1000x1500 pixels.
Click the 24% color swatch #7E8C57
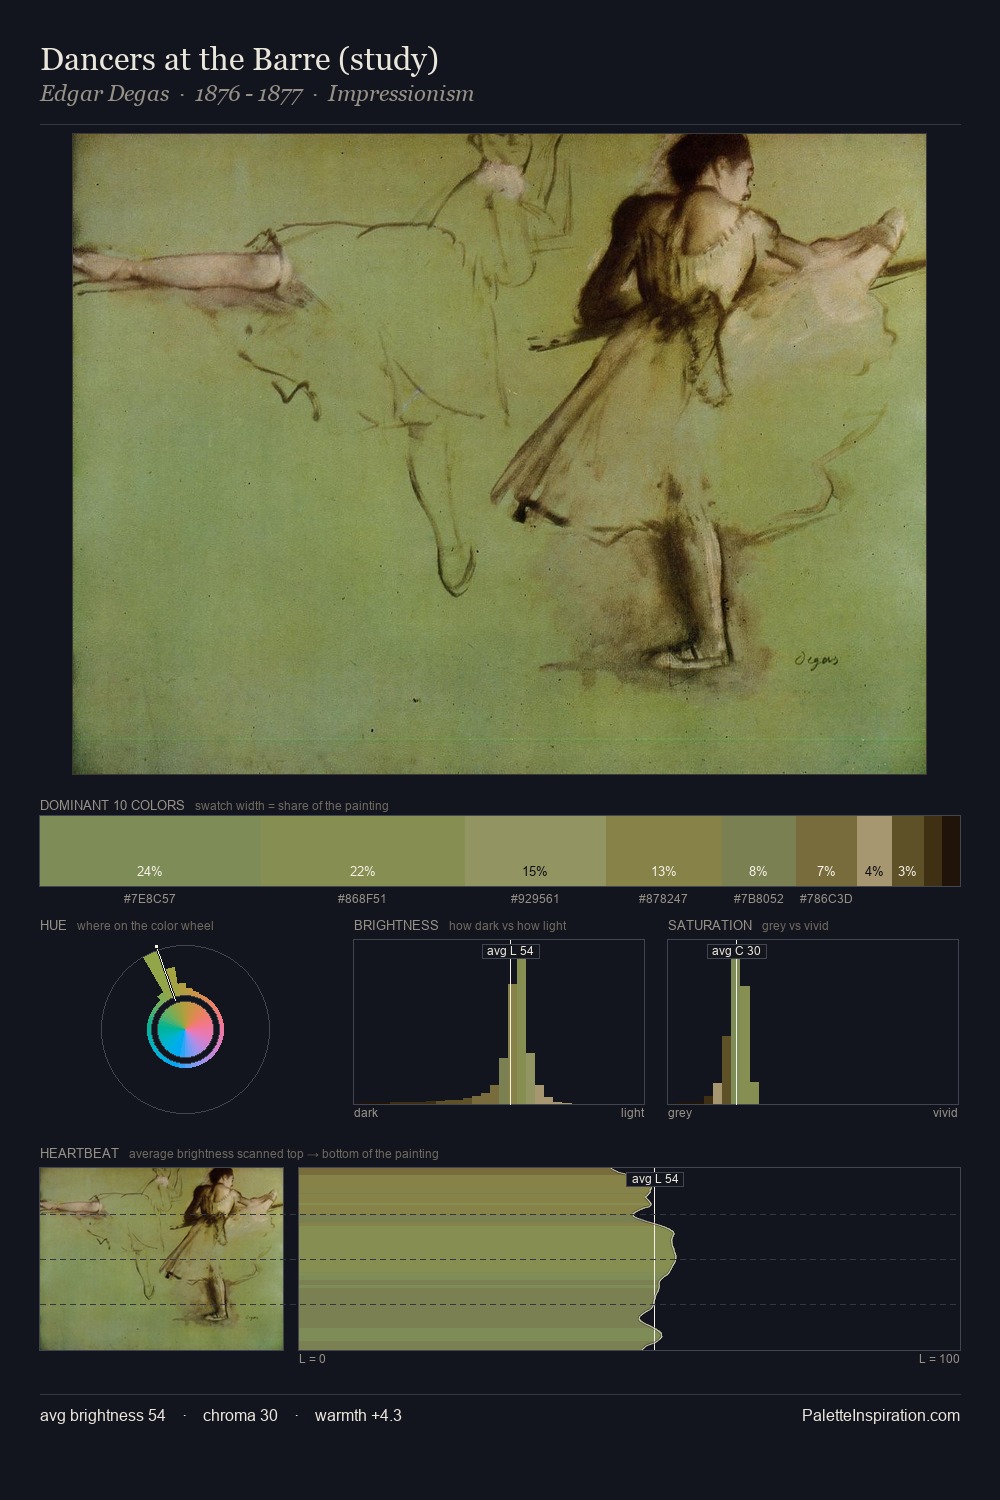(x=150, y=851)
